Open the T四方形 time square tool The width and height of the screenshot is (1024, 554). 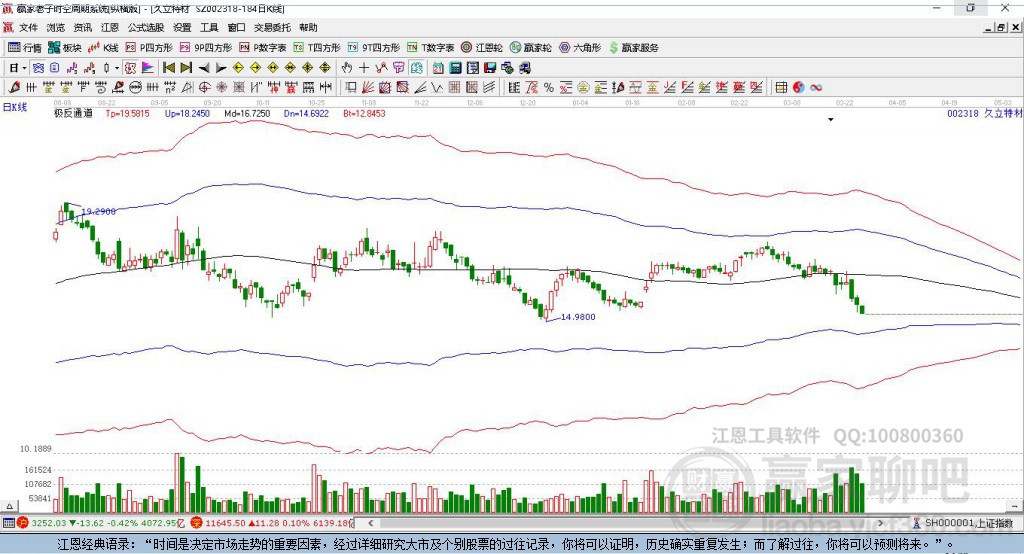[317, 48]
